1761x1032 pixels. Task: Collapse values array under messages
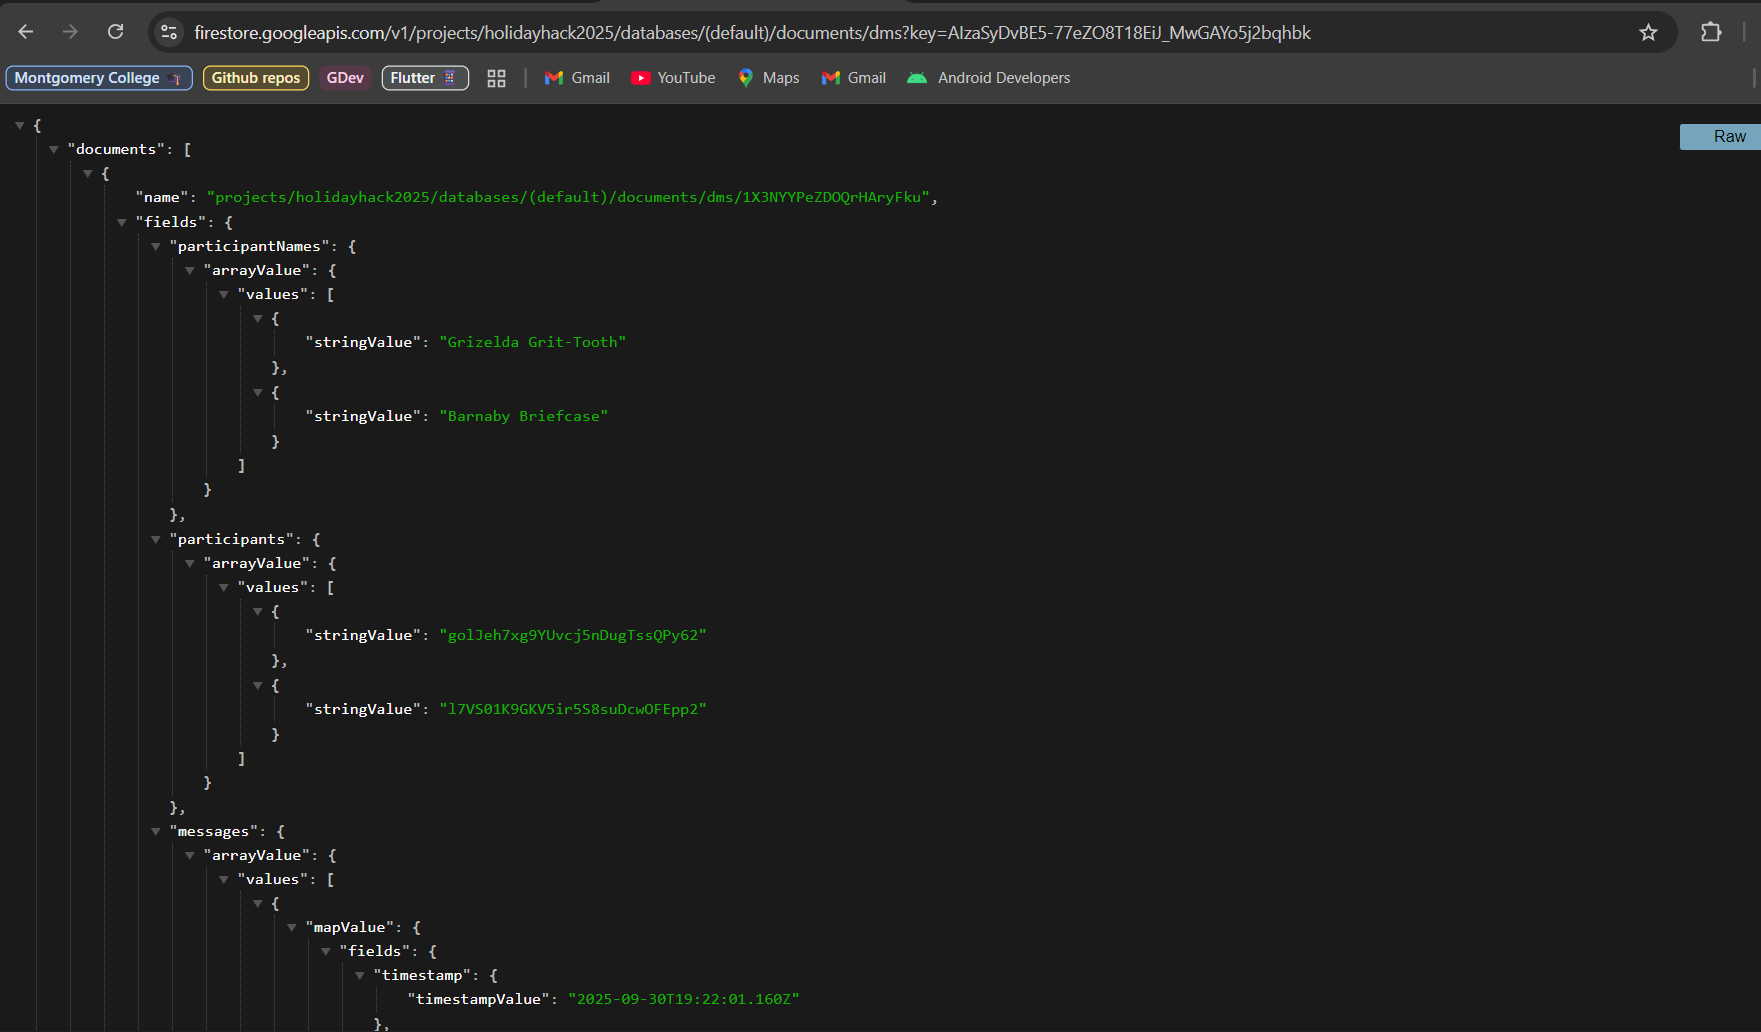click(223, 879)
